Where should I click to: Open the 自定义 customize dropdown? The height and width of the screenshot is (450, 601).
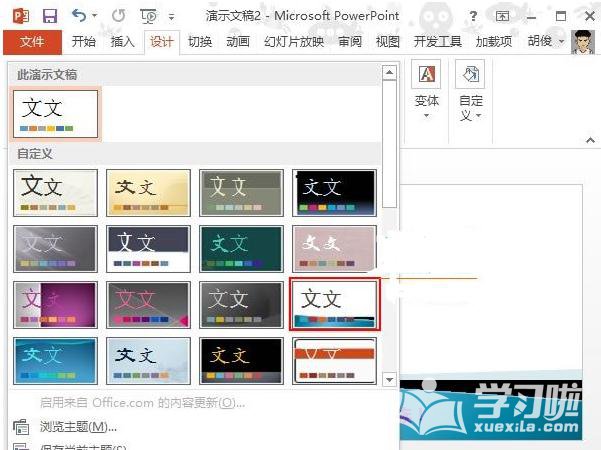(x=471, y=90)
